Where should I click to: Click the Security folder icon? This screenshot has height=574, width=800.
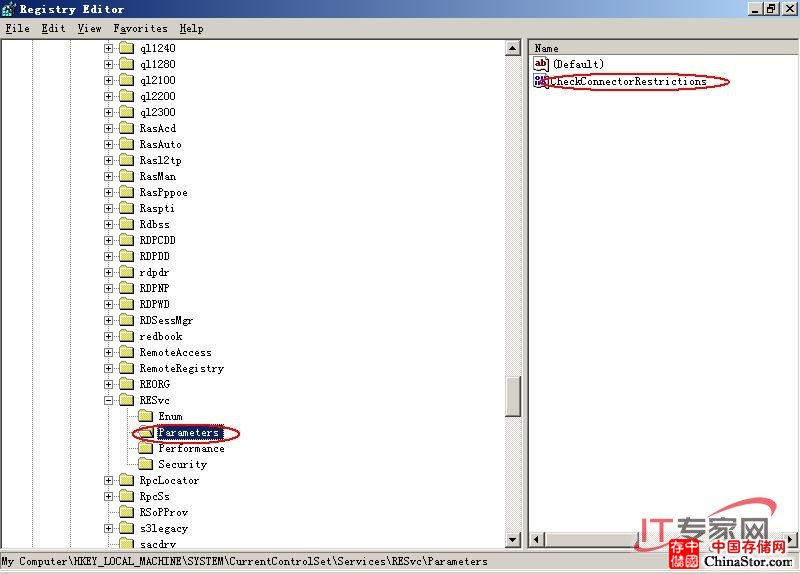pos(144,464)
